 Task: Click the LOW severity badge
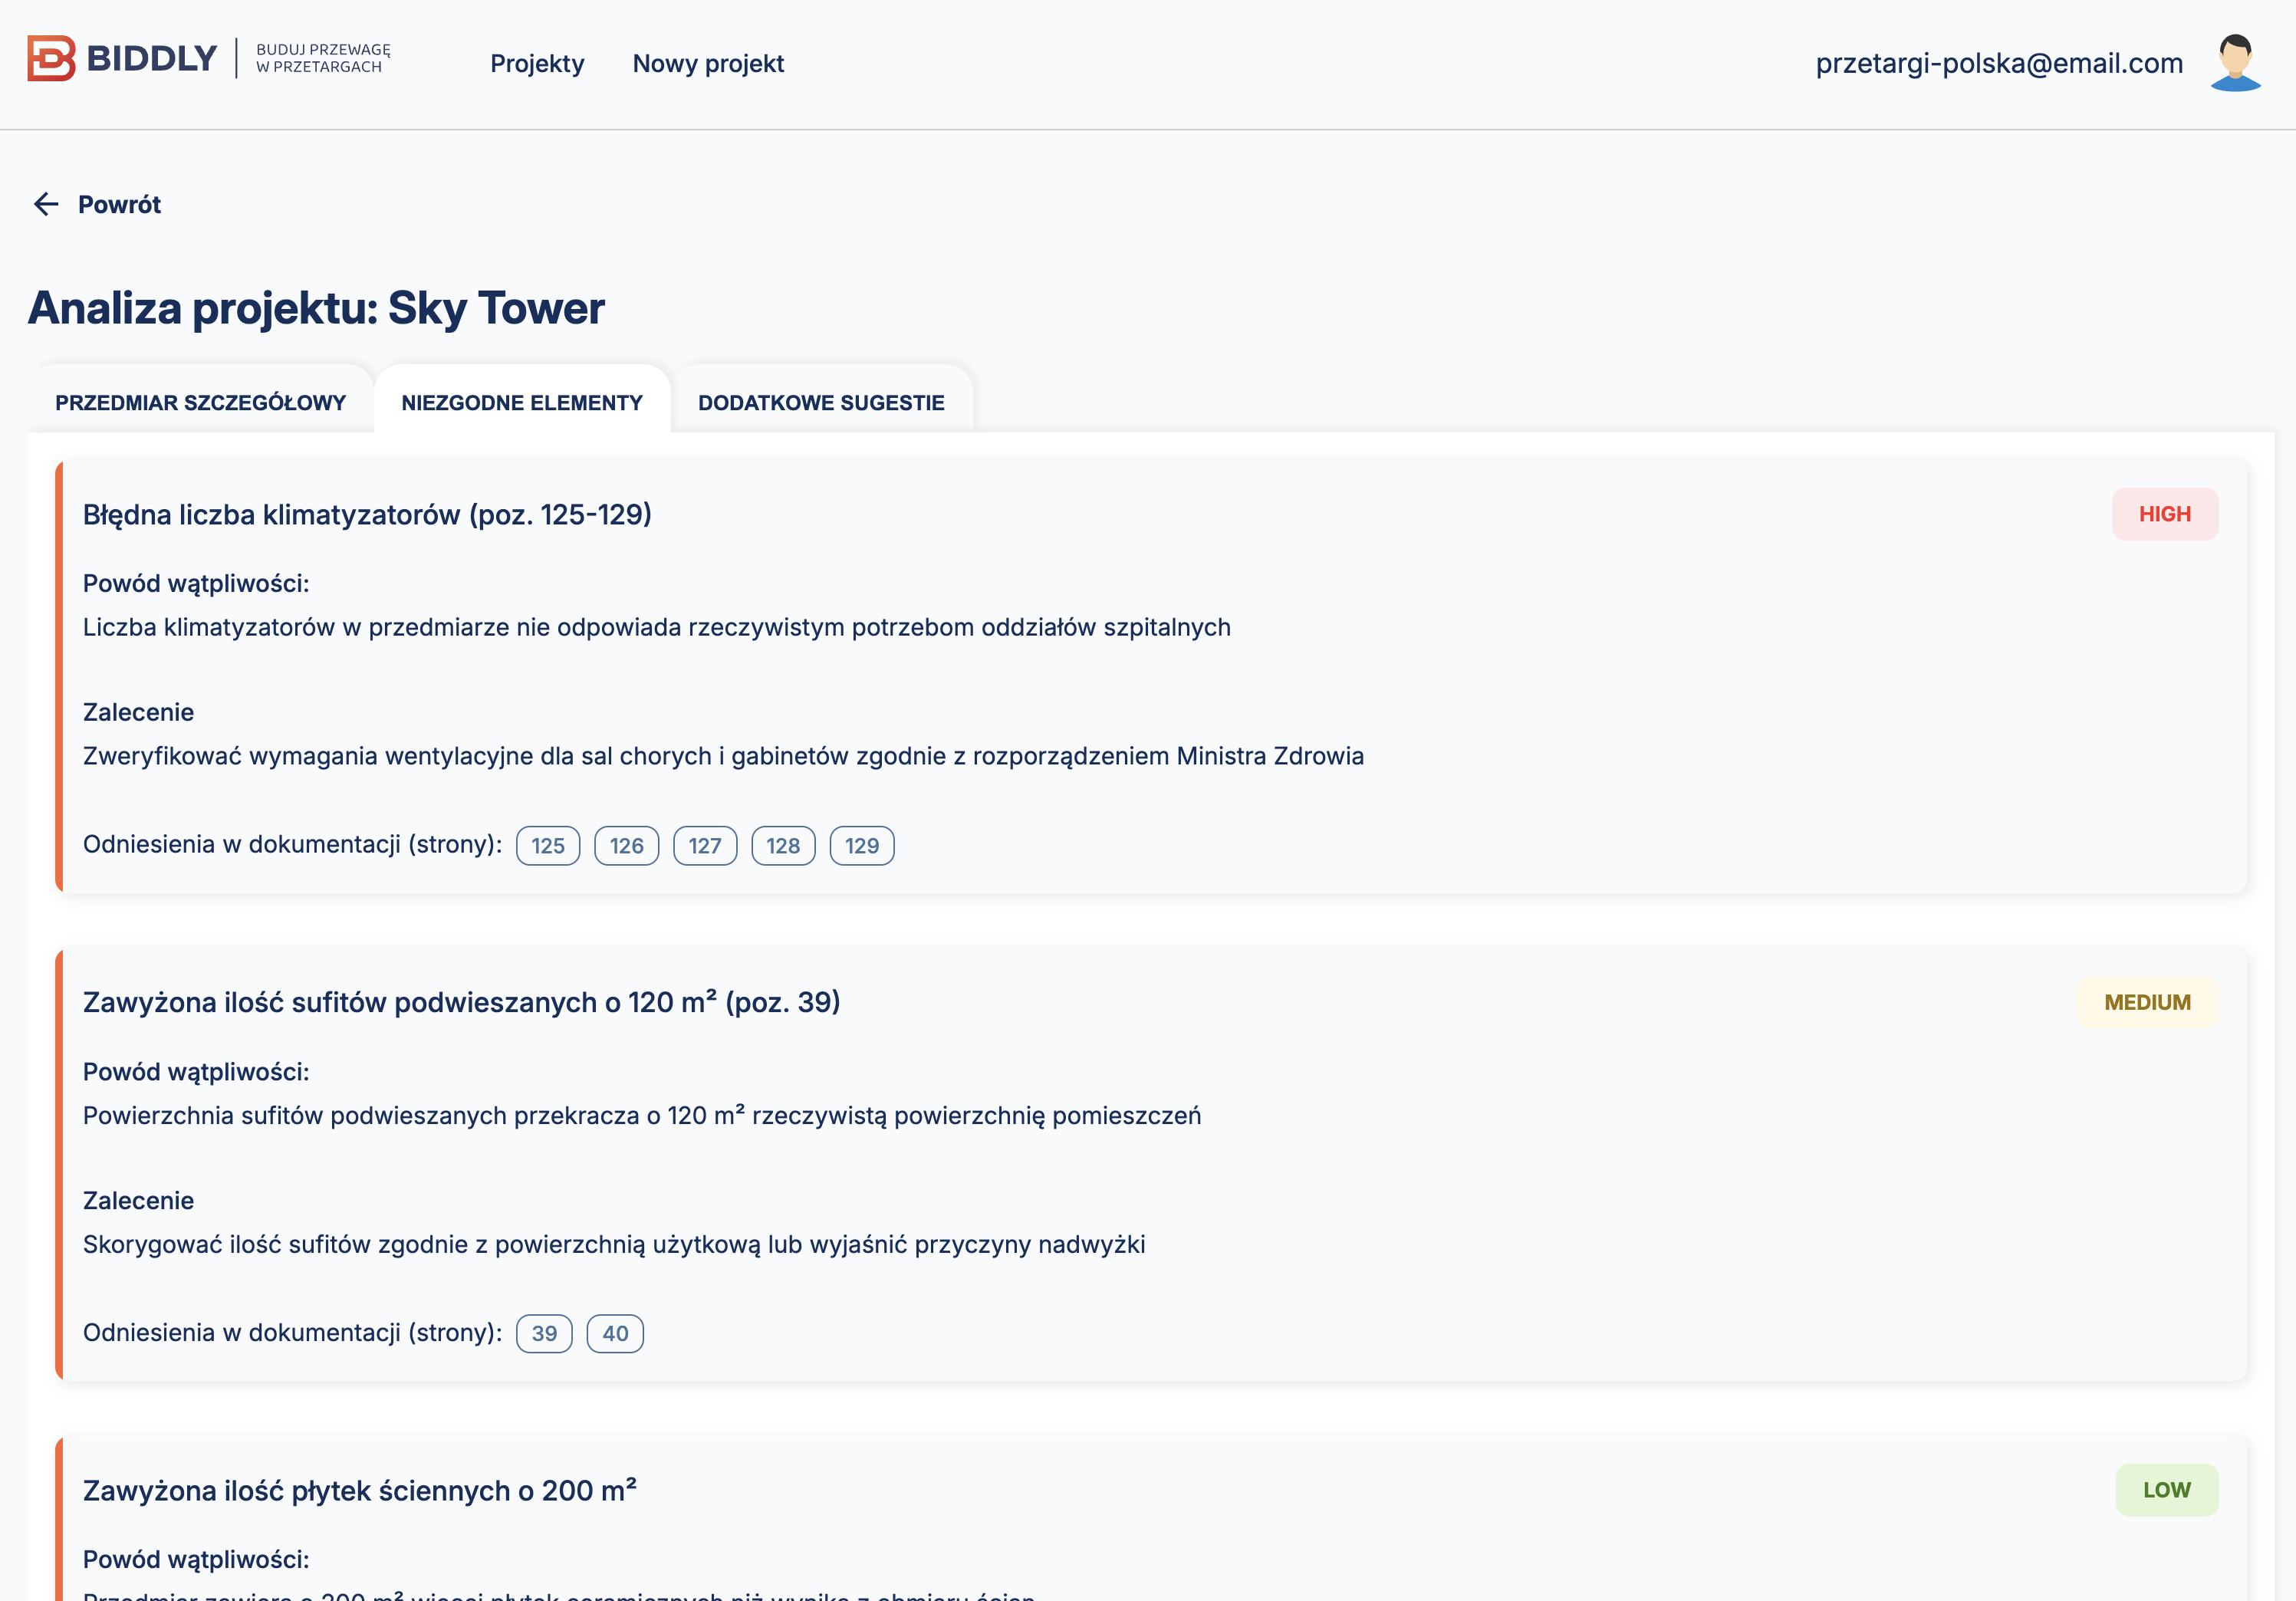click(x=2166, y=1490)
